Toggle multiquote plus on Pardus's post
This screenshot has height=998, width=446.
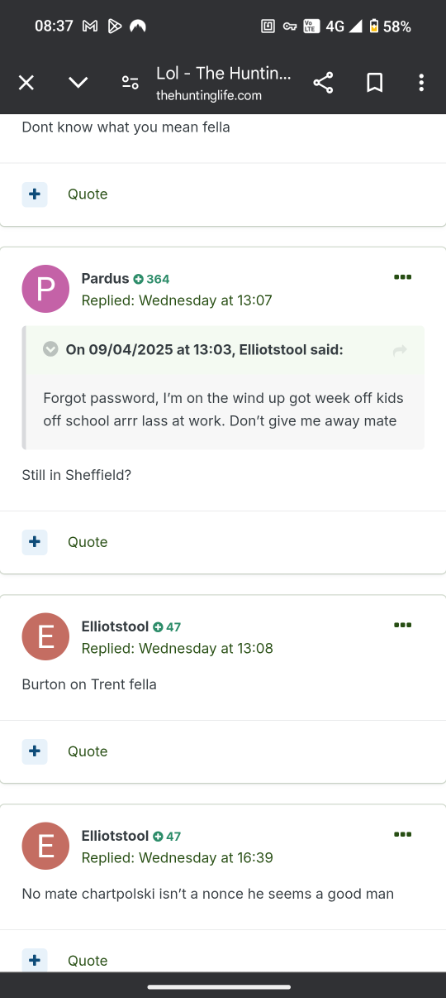(x=34, y=542)
